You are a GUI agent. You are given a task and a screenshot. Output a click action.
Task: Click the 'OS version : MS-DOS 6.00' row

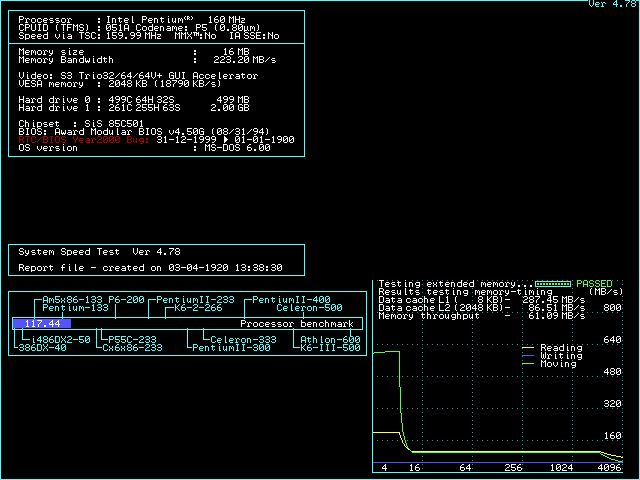coord(144,148)
